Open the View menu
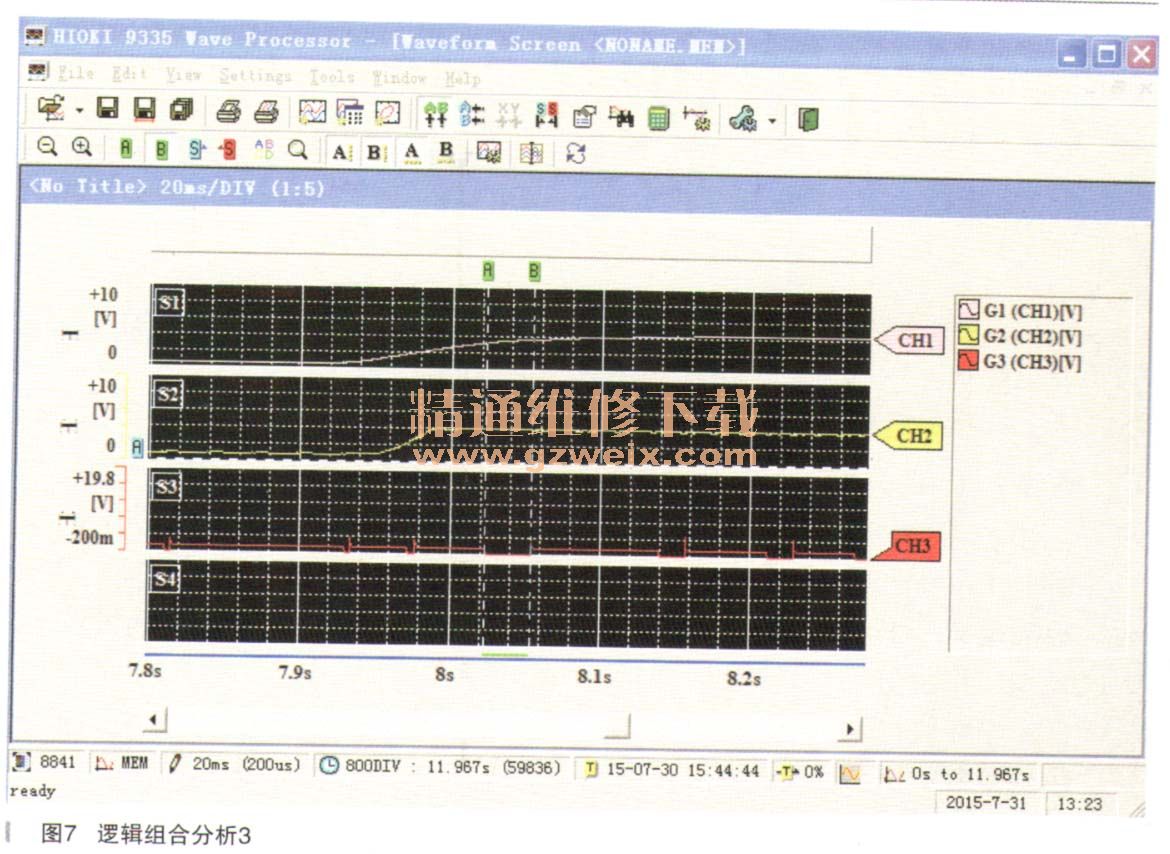This screenshot has width=1170, height=854. (x=184, y=75)
